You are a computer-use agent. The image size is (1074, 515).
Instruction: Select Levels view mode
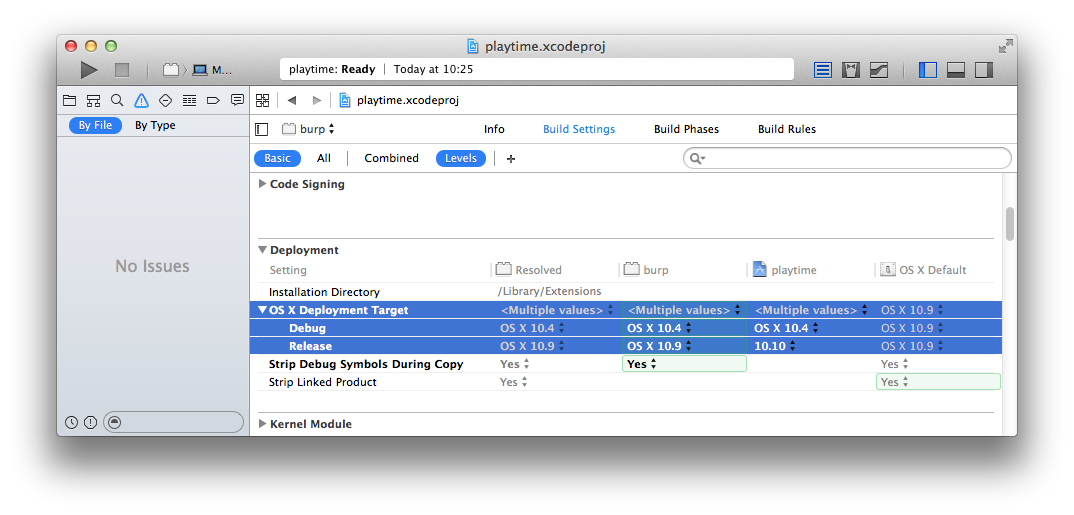tap(461, 158)
